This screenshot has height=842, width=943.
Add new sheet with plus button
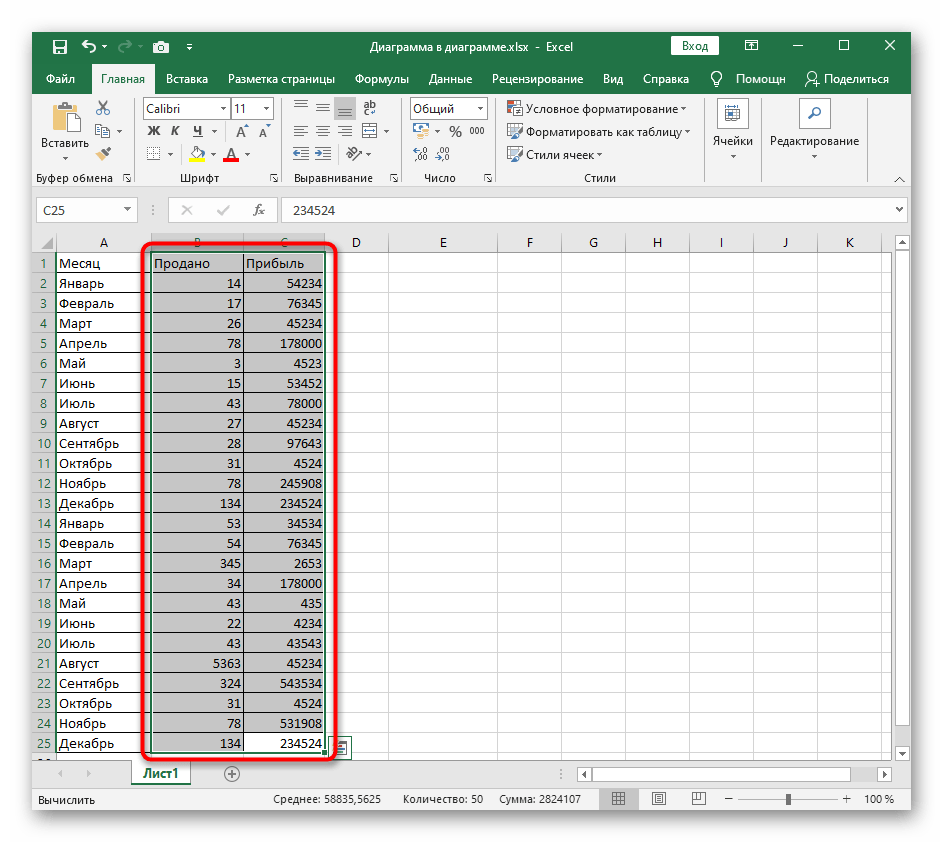tap(232, 774)
